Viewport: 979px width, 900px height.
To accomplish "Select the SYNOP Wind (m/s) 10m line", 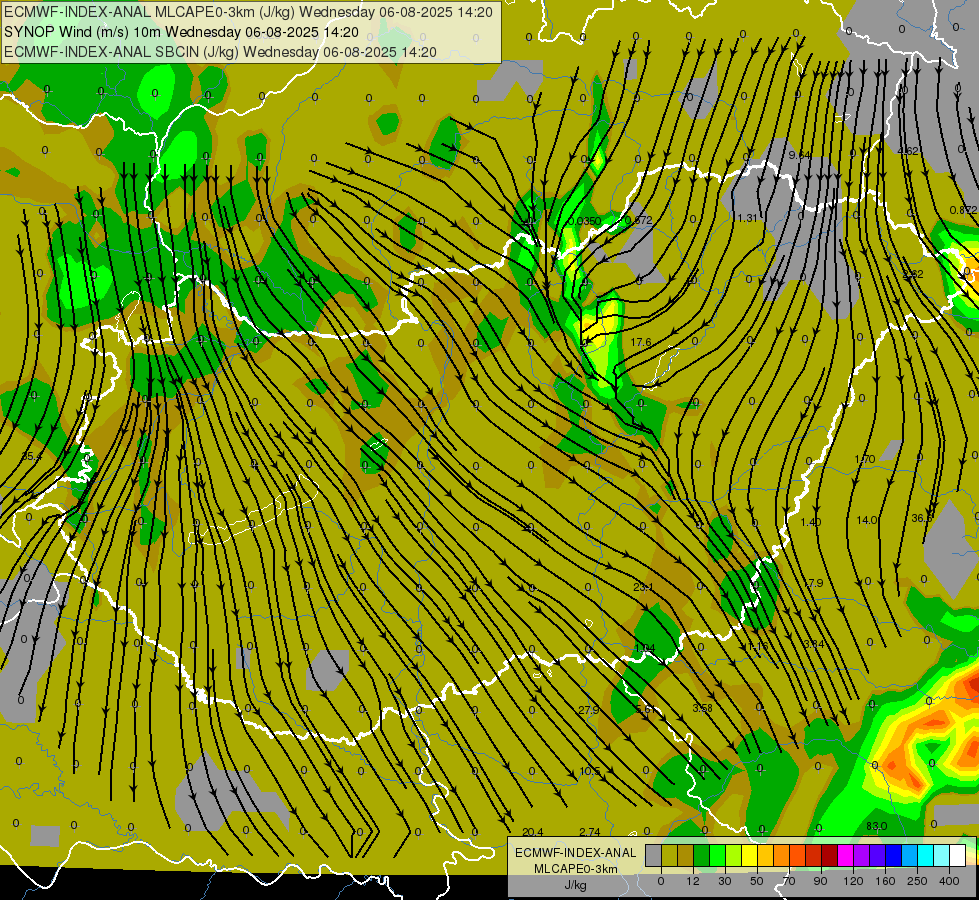I will pos(181,32).
